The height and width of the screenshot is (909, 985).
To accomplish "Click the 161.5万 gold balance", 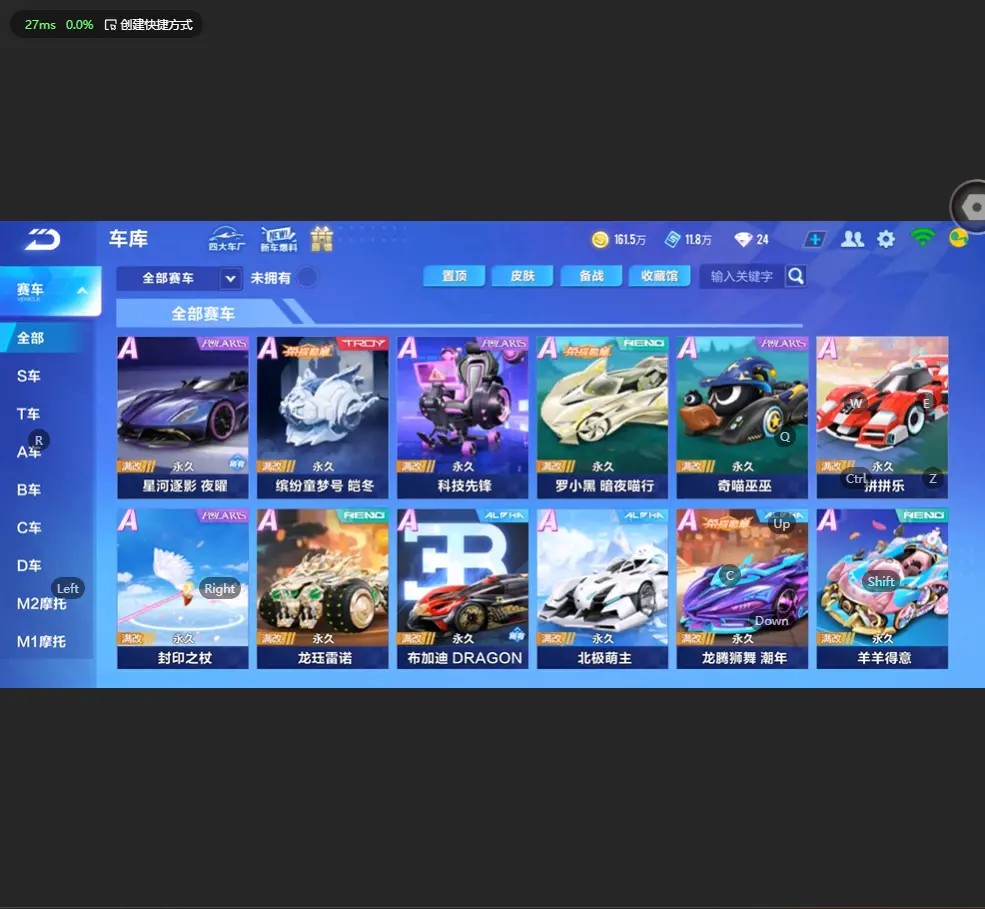I will tap(629, 240).
